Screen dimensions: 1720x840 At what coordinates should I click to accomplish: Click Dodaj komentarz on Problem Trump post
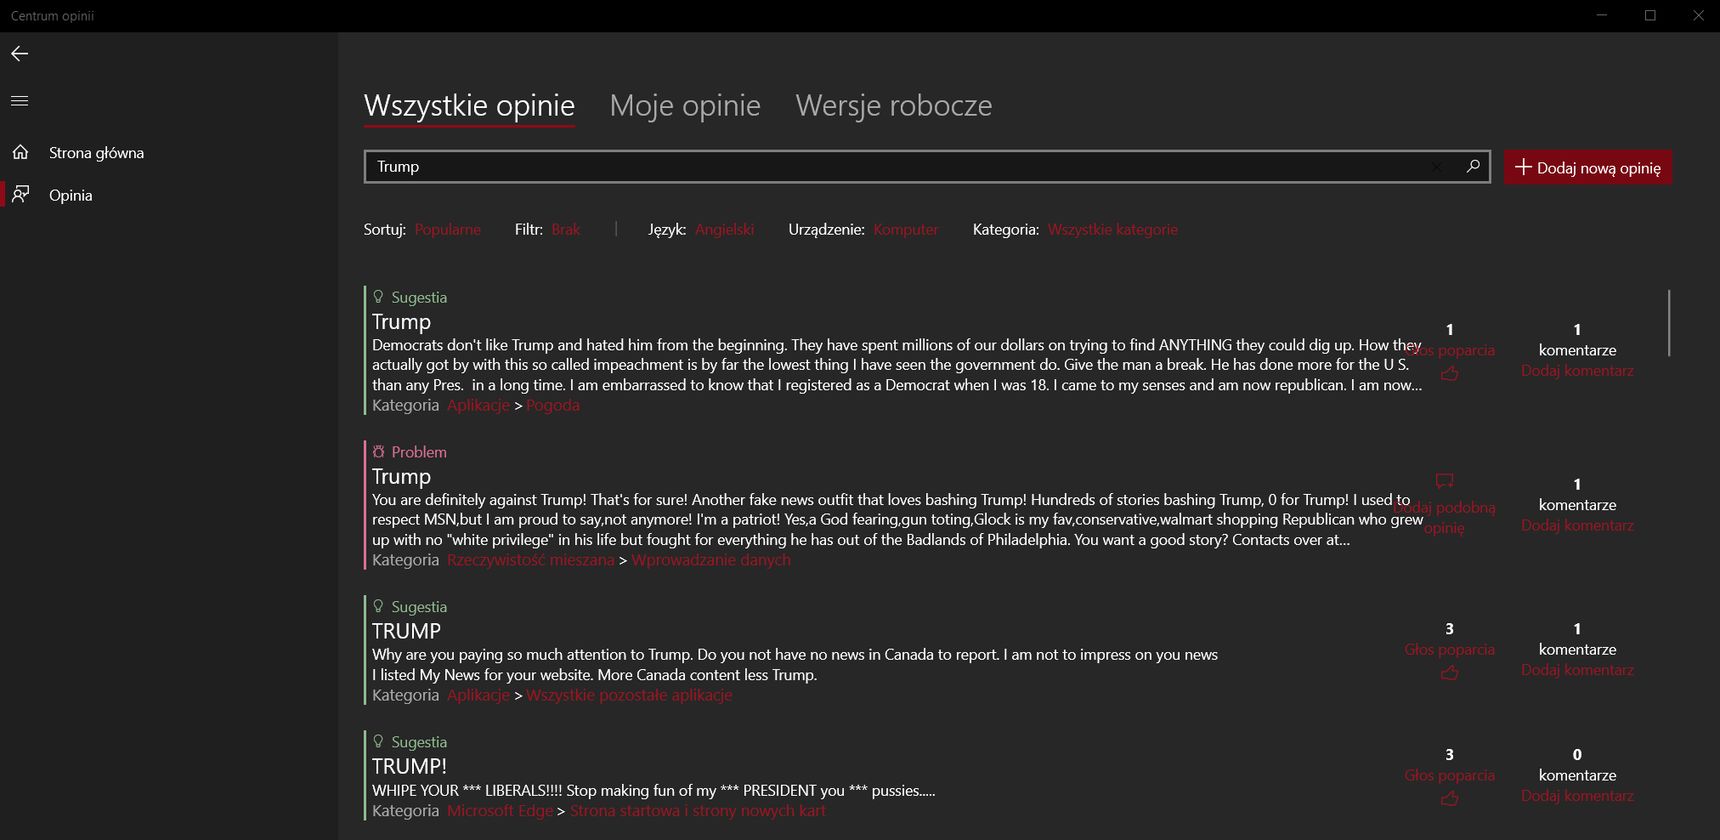click(x=1577, y=525)
